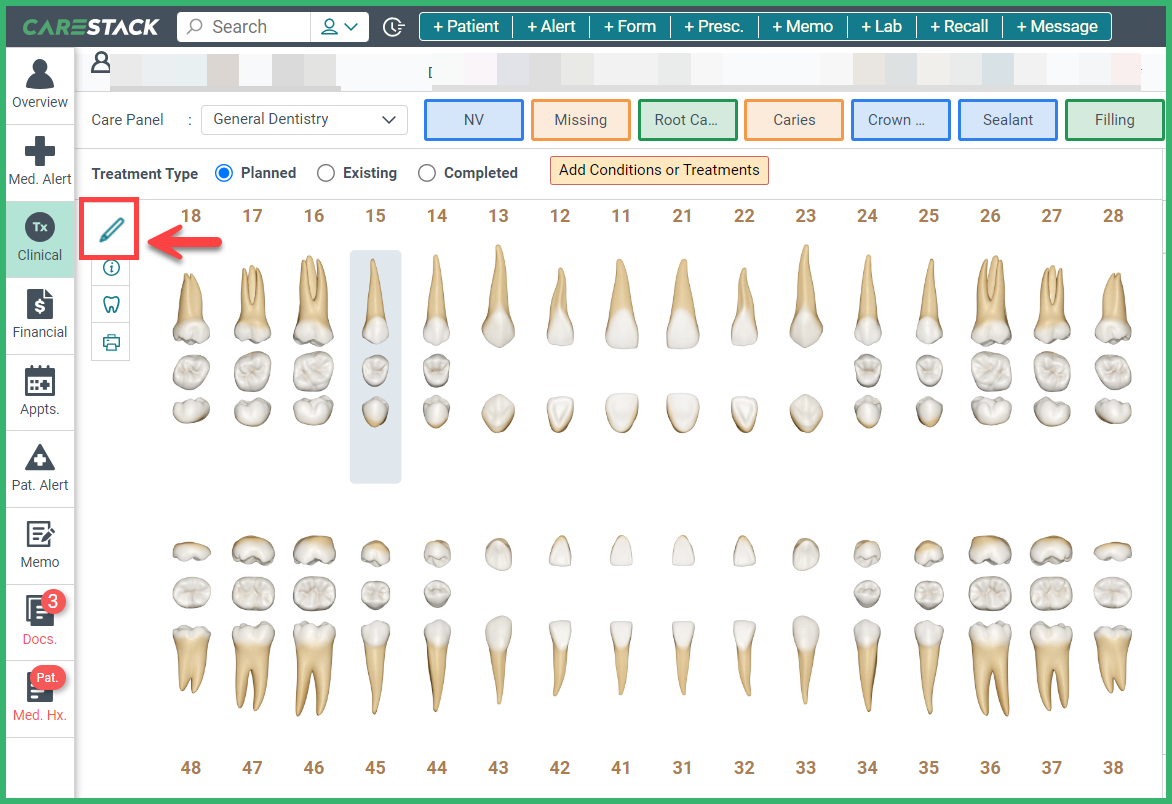Click tooth number 32 label
Image resolution: width=1172 pixels, height=804 pixels.
[x=744, y=767]
